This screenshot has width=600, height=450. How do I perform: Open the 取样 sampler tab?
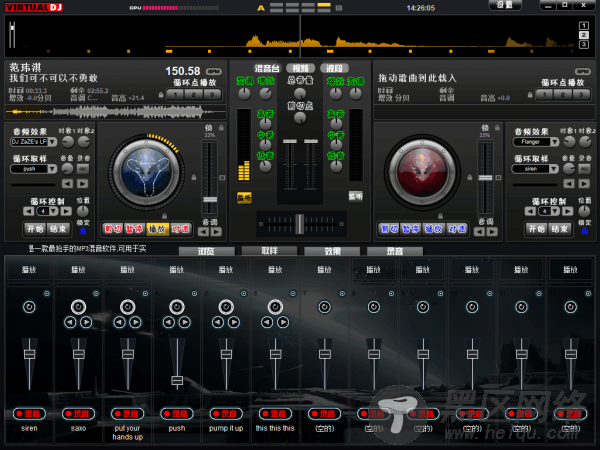pos(269,251)
